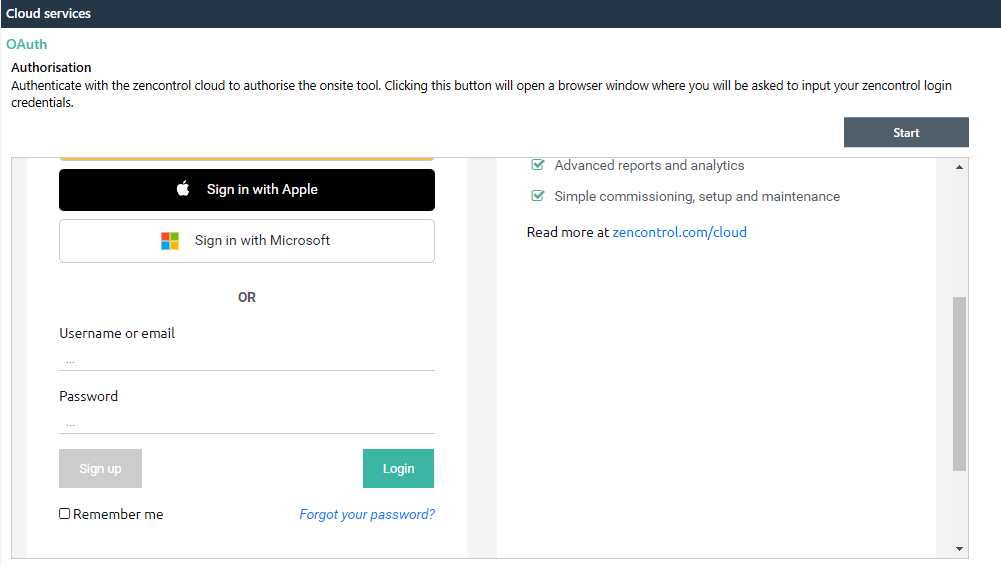Click the Start authorisation button

906,132
